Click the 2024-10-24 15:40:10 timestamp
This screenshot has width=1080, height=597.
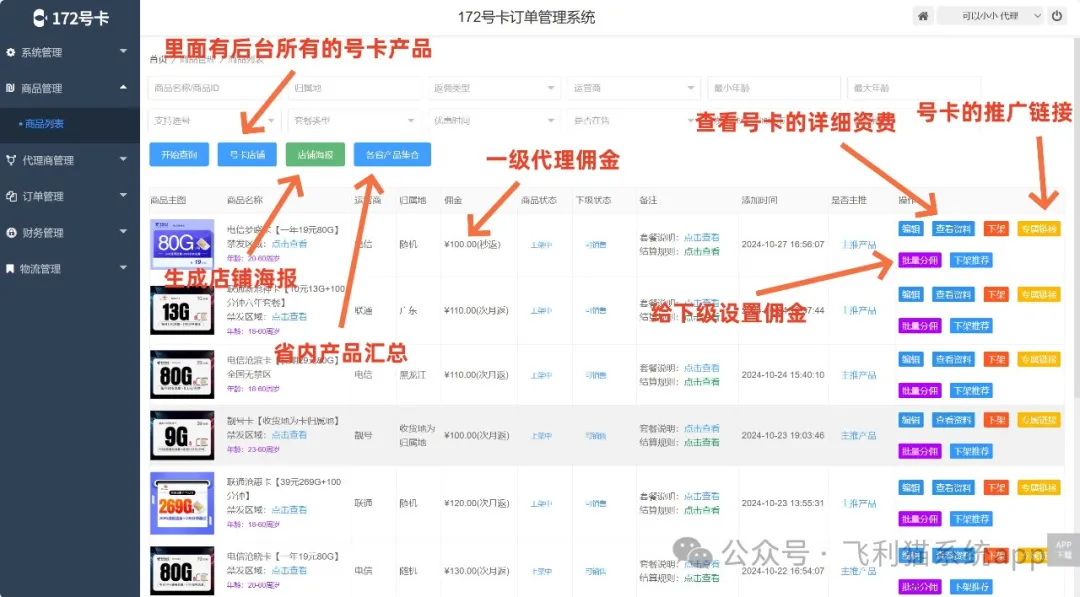coord(783,375)
